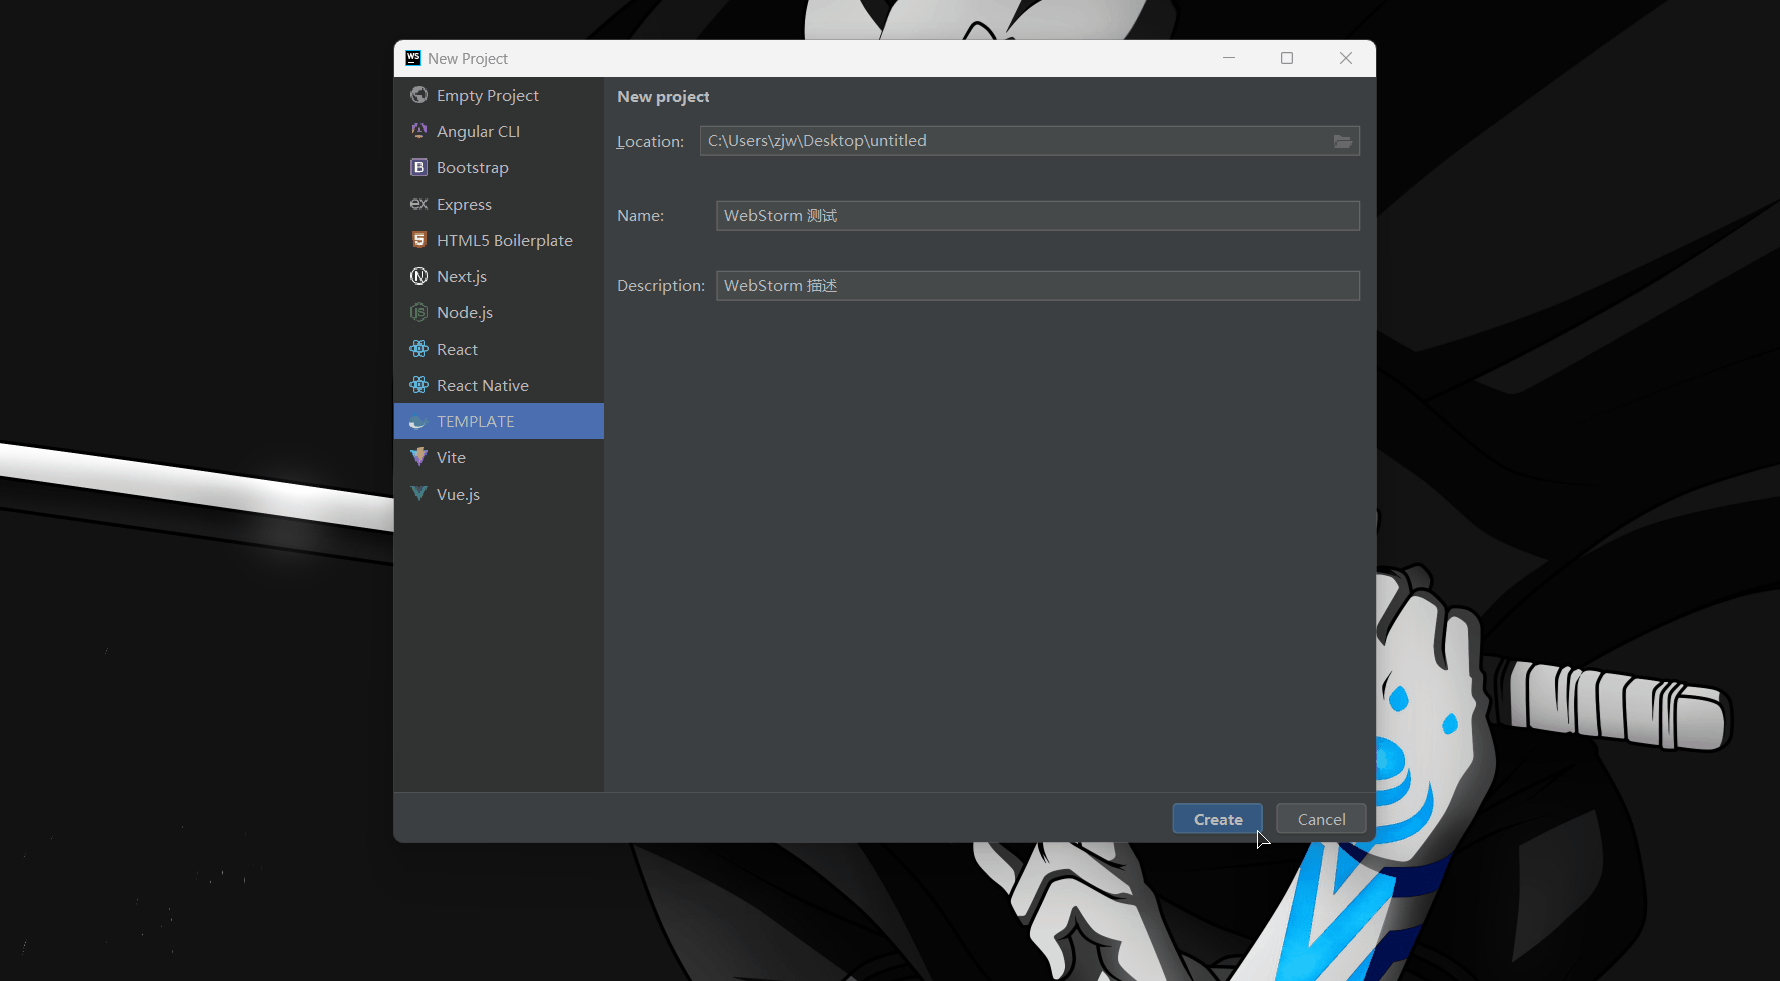Click the "New project" heading text
Screen dimensions: 1780x981
point(663,96)
